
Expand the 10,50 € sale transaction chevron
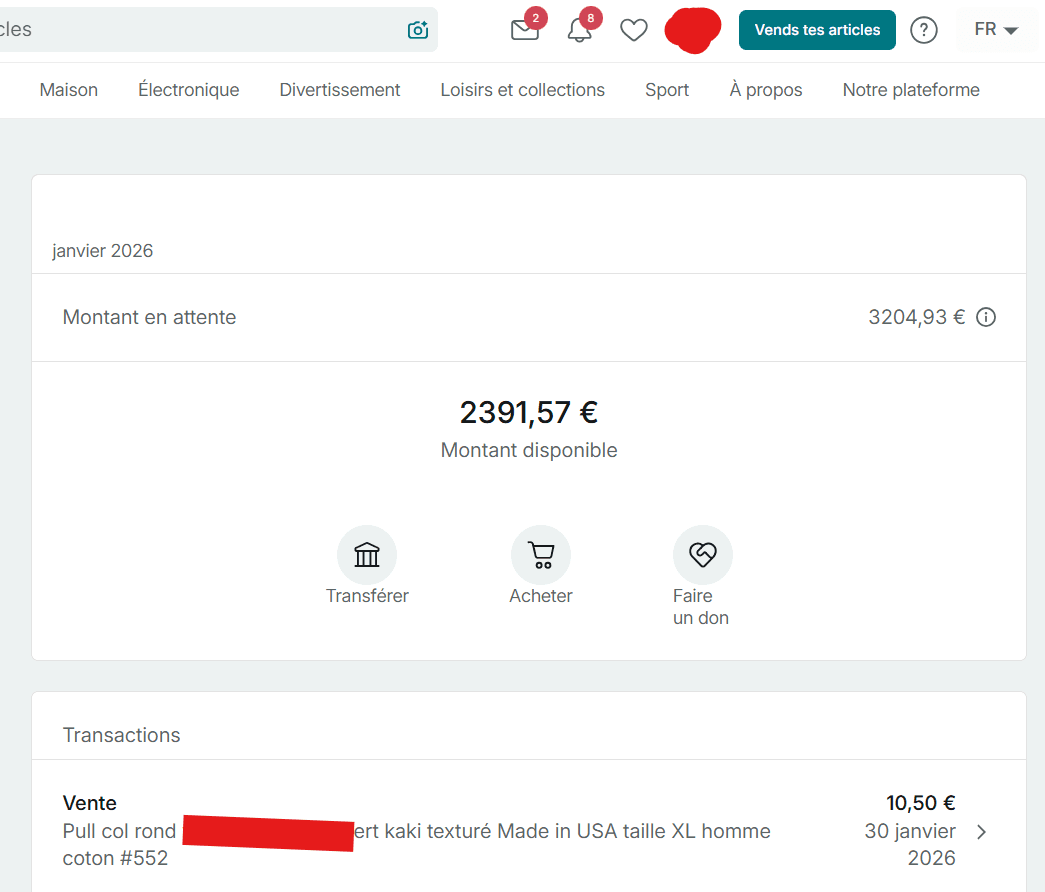pyautogui.click(x=981, y=831)
